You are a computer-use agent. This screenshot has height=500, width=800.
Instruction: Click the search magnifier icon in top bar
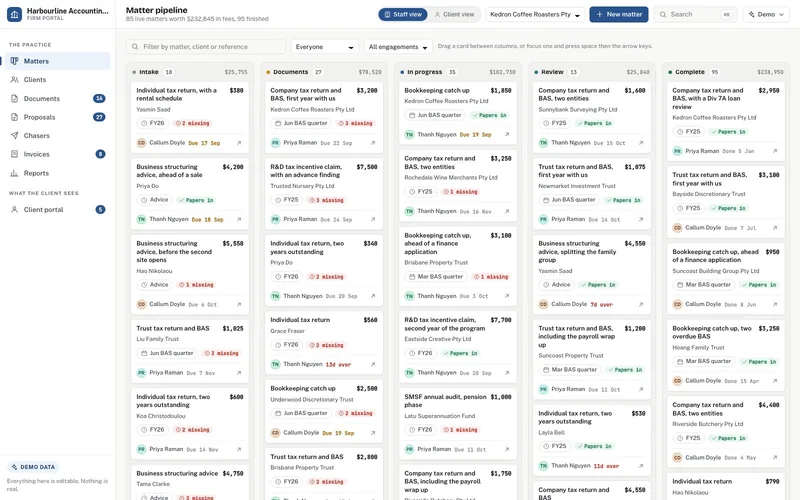tap(663, 14)
